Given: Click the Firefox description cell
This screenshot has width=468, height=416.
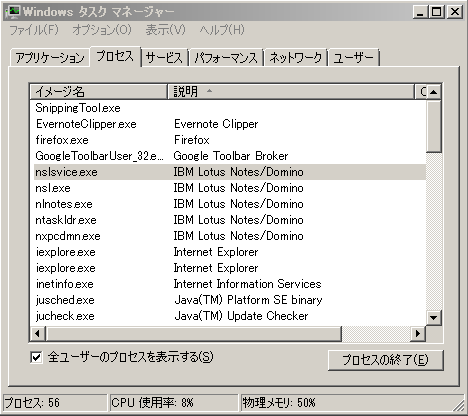Looking at the screenshot, I should tap(192, 140).
